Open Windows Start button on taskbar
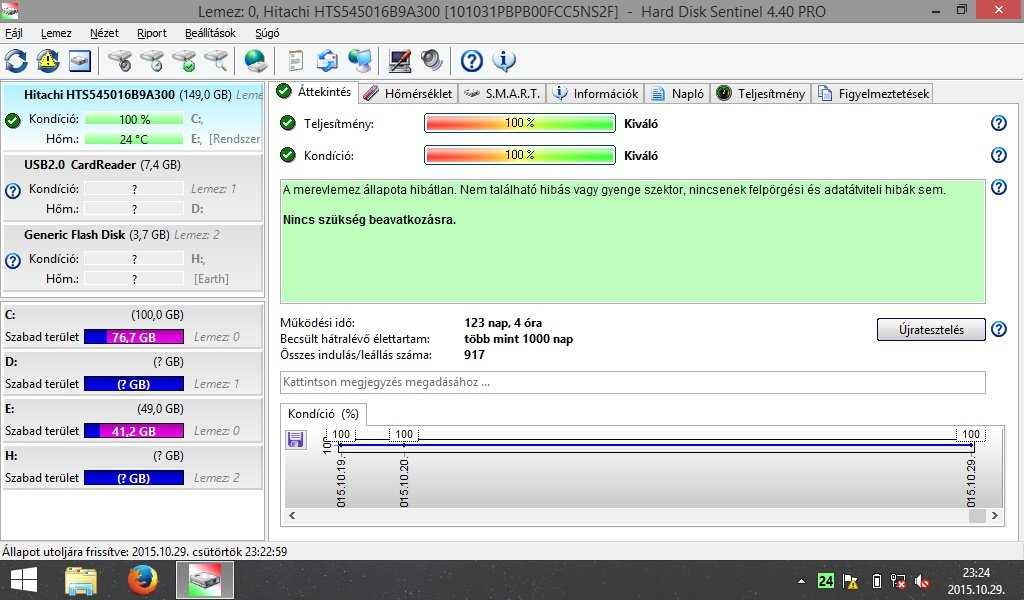The height and width of the screenshot is (600, 1024). (x=24, y=580)
